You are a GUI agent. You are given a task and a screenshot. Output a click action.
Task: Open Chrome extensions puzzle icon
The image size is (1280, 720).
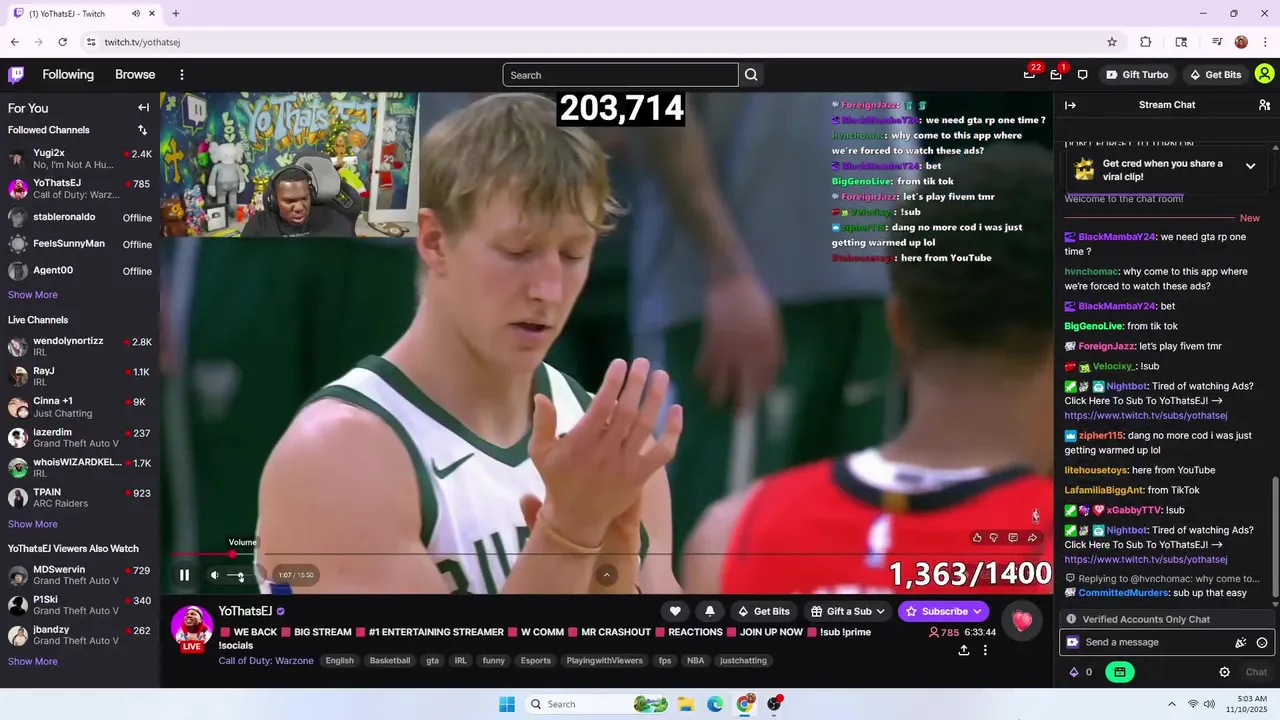pos(1146,42)
